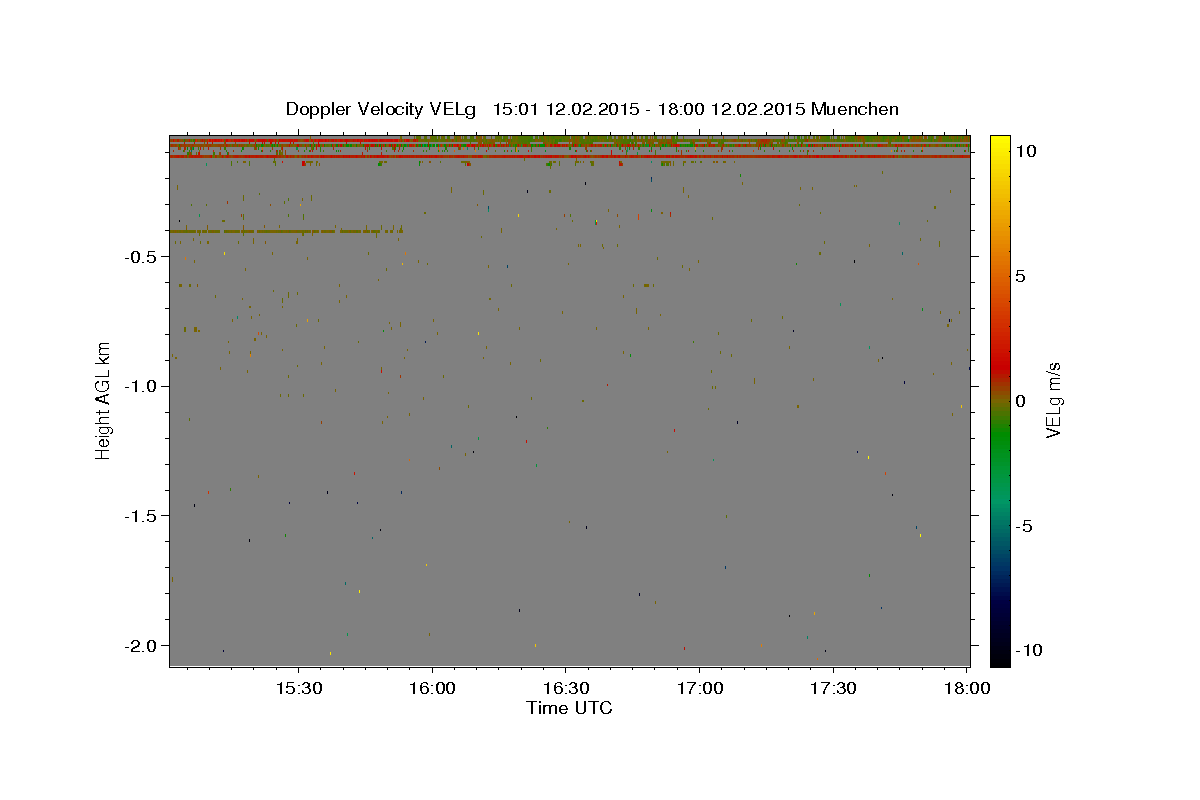Click the colorbar value -5
This screenshot has height=800, width=1200.
pos(1023,526)
